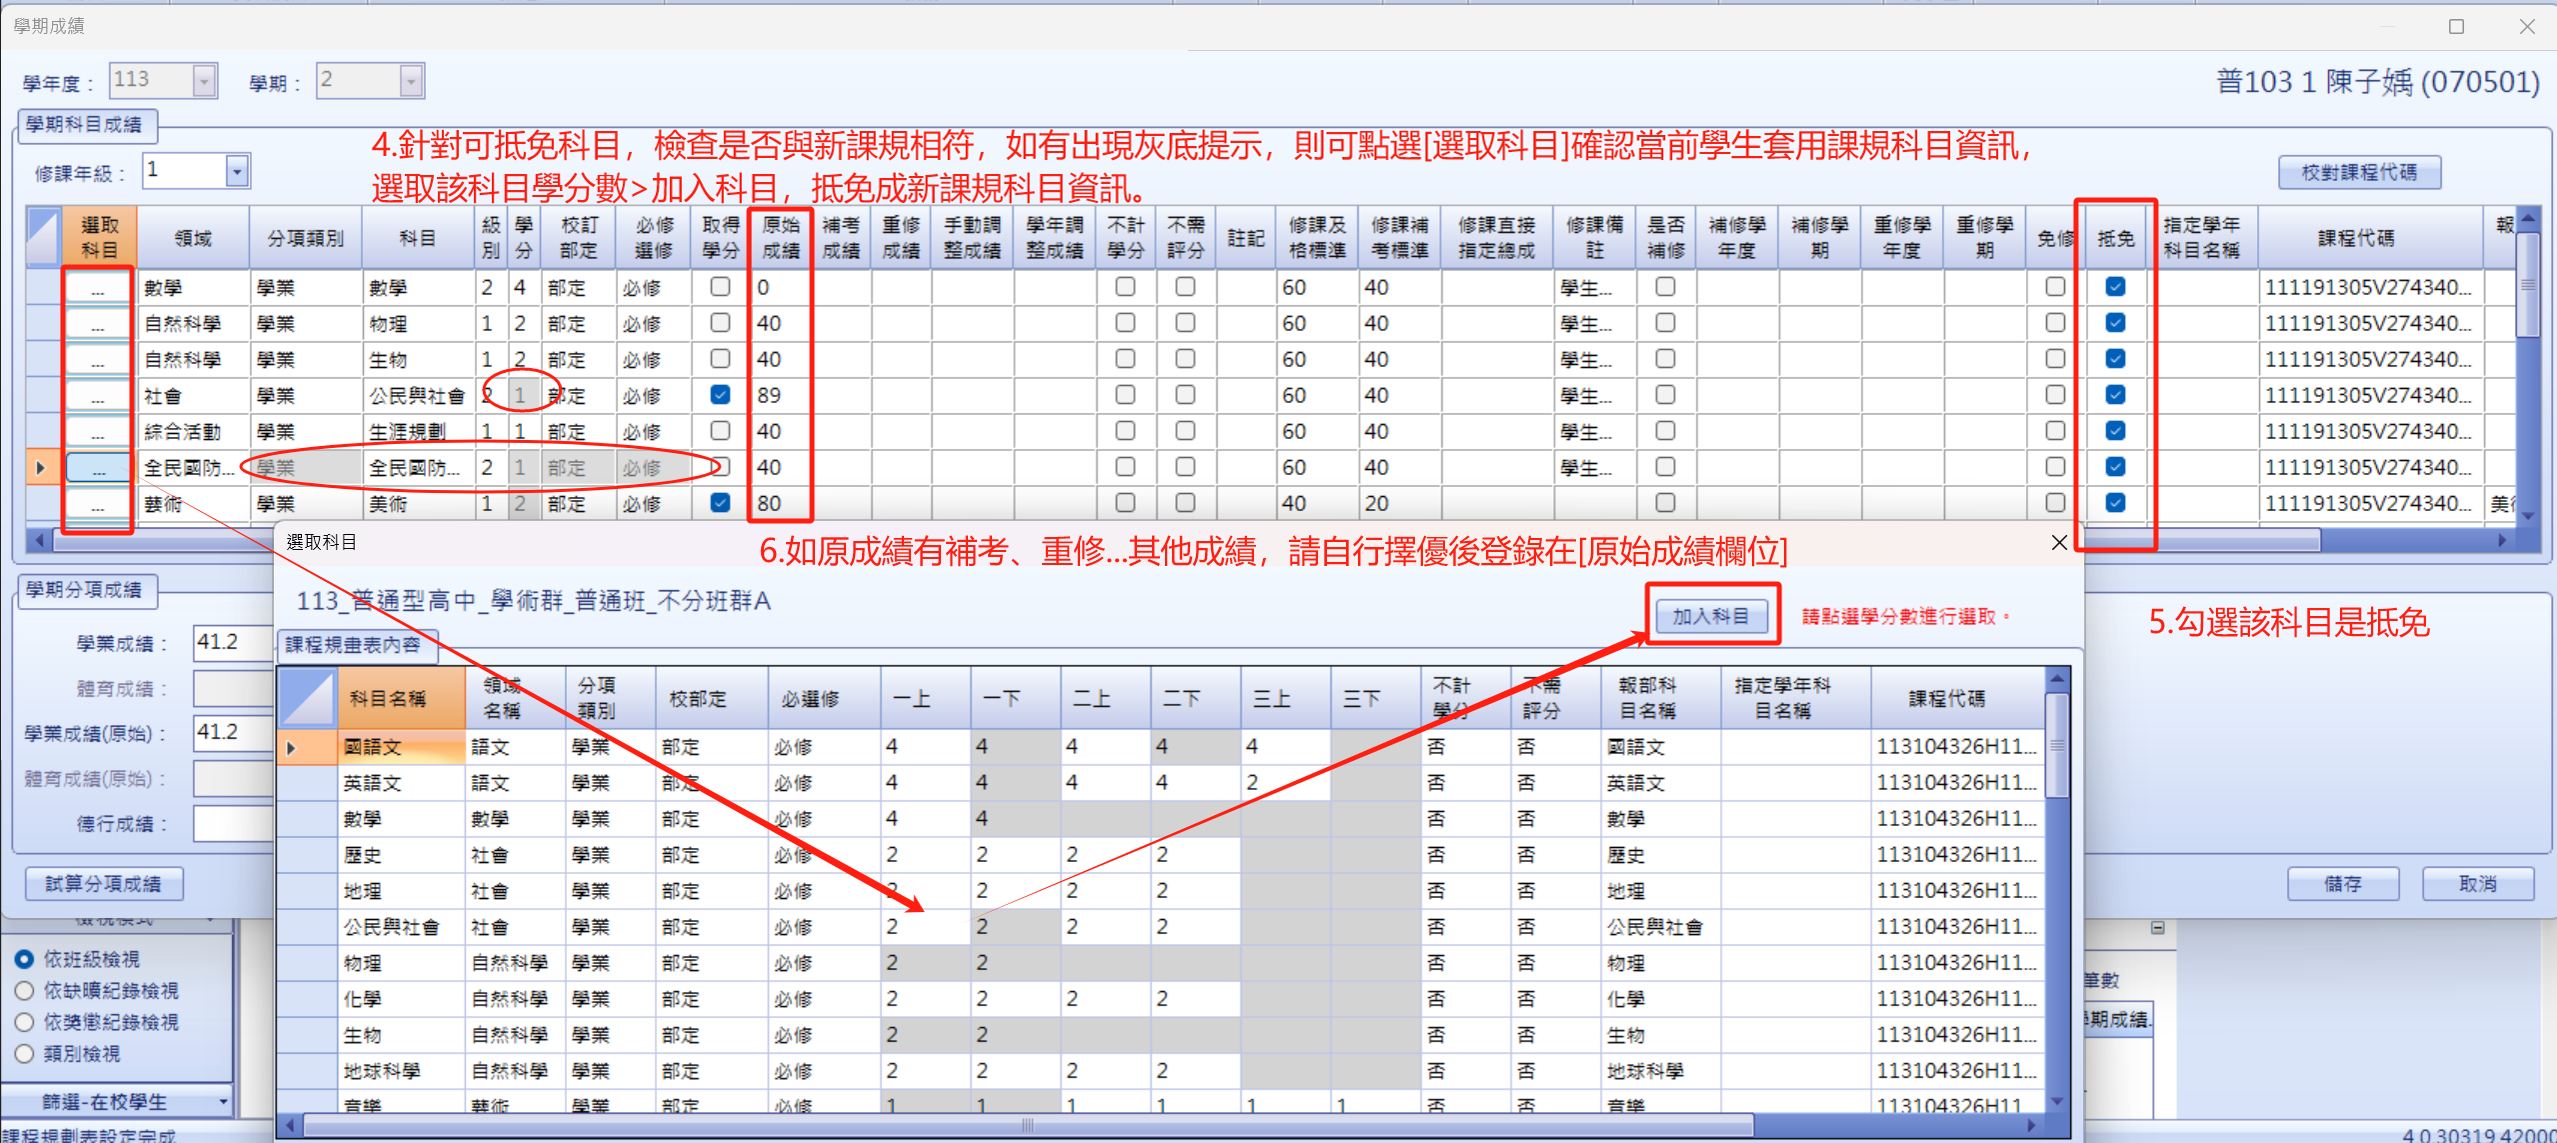Viewport: 2557px width, 1143px height.
Task: Uncheck 取得學分 for the 美術 row
Action: pyautogui.click(x=720, y=503)
